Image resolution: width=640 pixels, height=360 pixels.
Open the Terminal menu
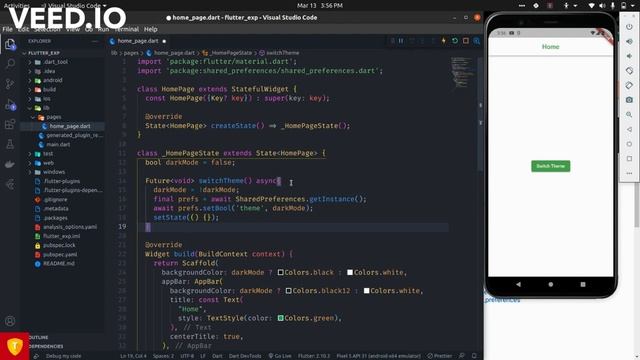[x=127, y=29]
